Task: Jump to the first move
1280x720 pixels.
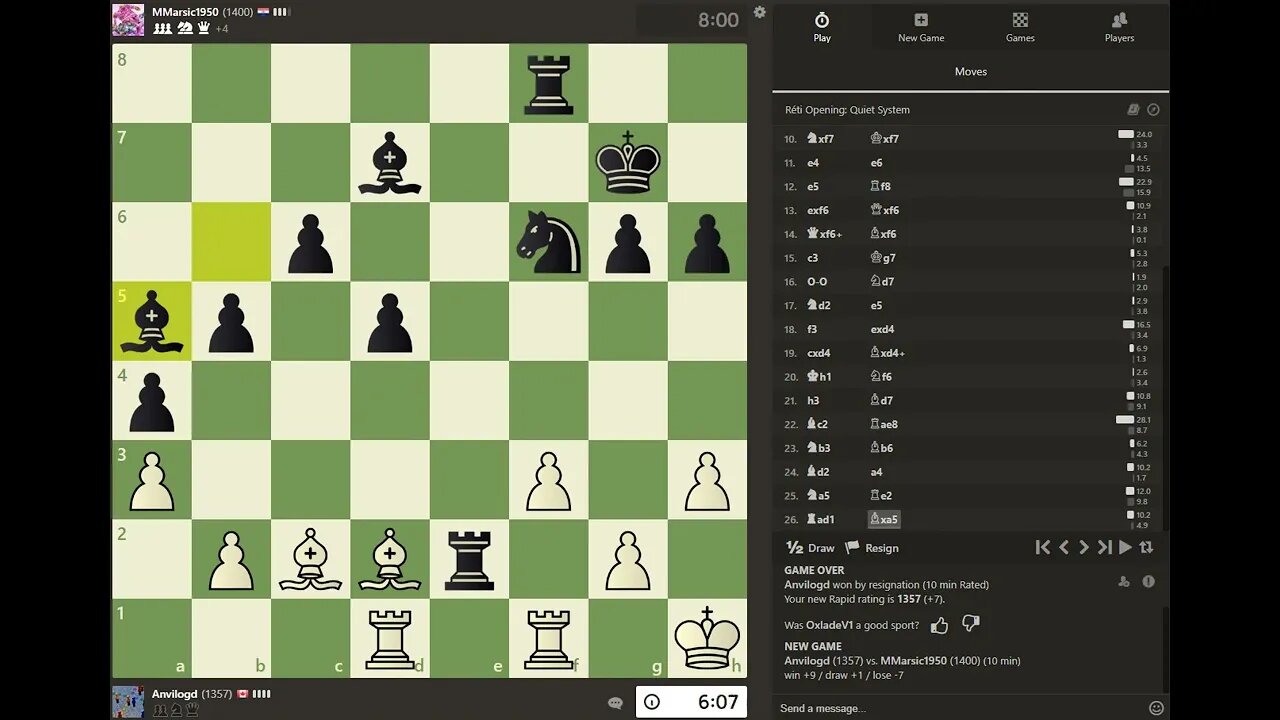Action: [x=1043, y=547]
